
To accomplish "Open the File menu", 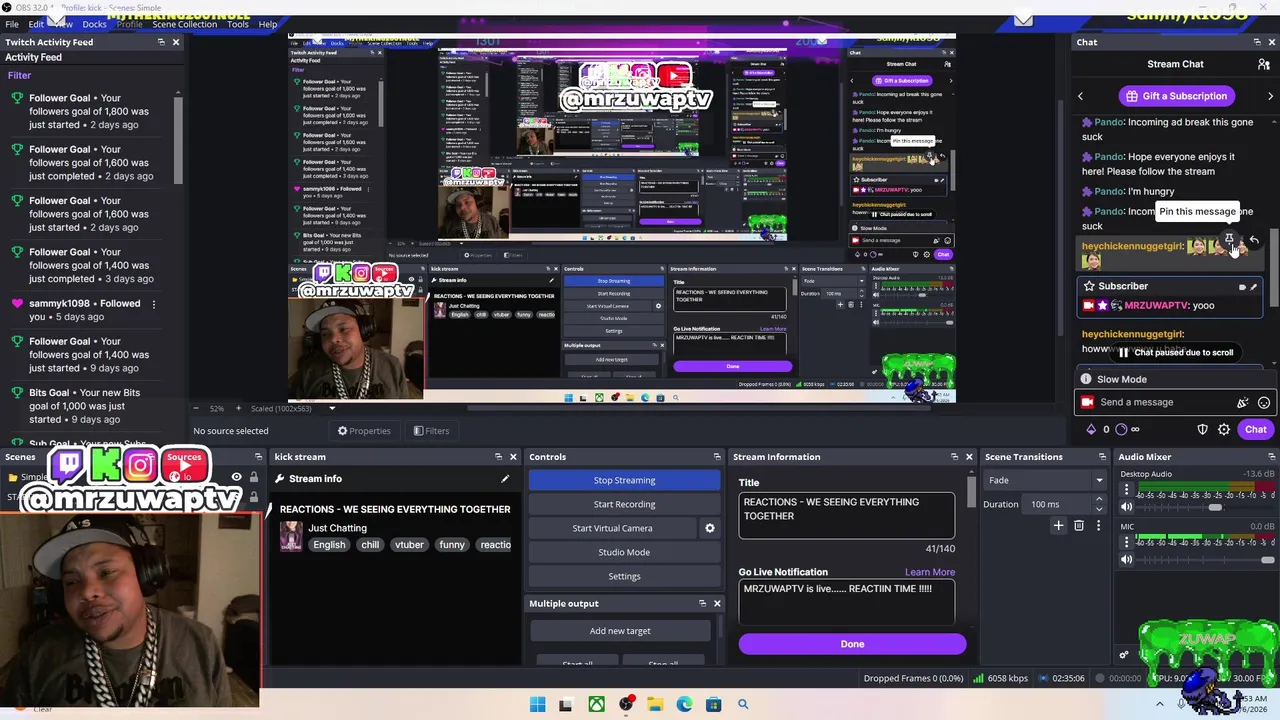I will click(12, 24).
